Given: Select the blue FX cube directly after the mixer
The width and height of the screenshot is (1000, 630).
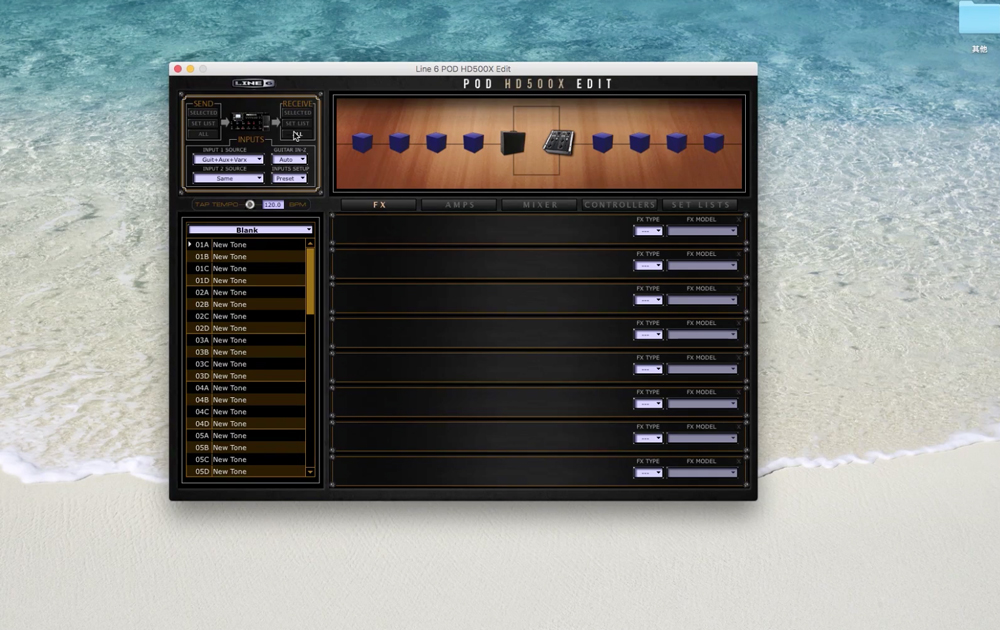Looking at the screenshot, I should pos(603,142).
